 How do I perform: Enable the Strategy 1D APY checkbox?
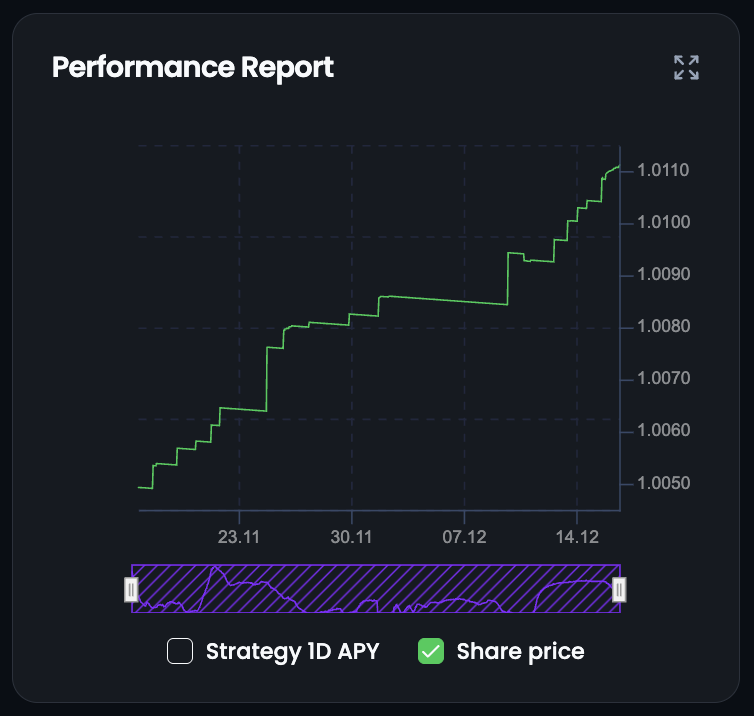[180, 652]
